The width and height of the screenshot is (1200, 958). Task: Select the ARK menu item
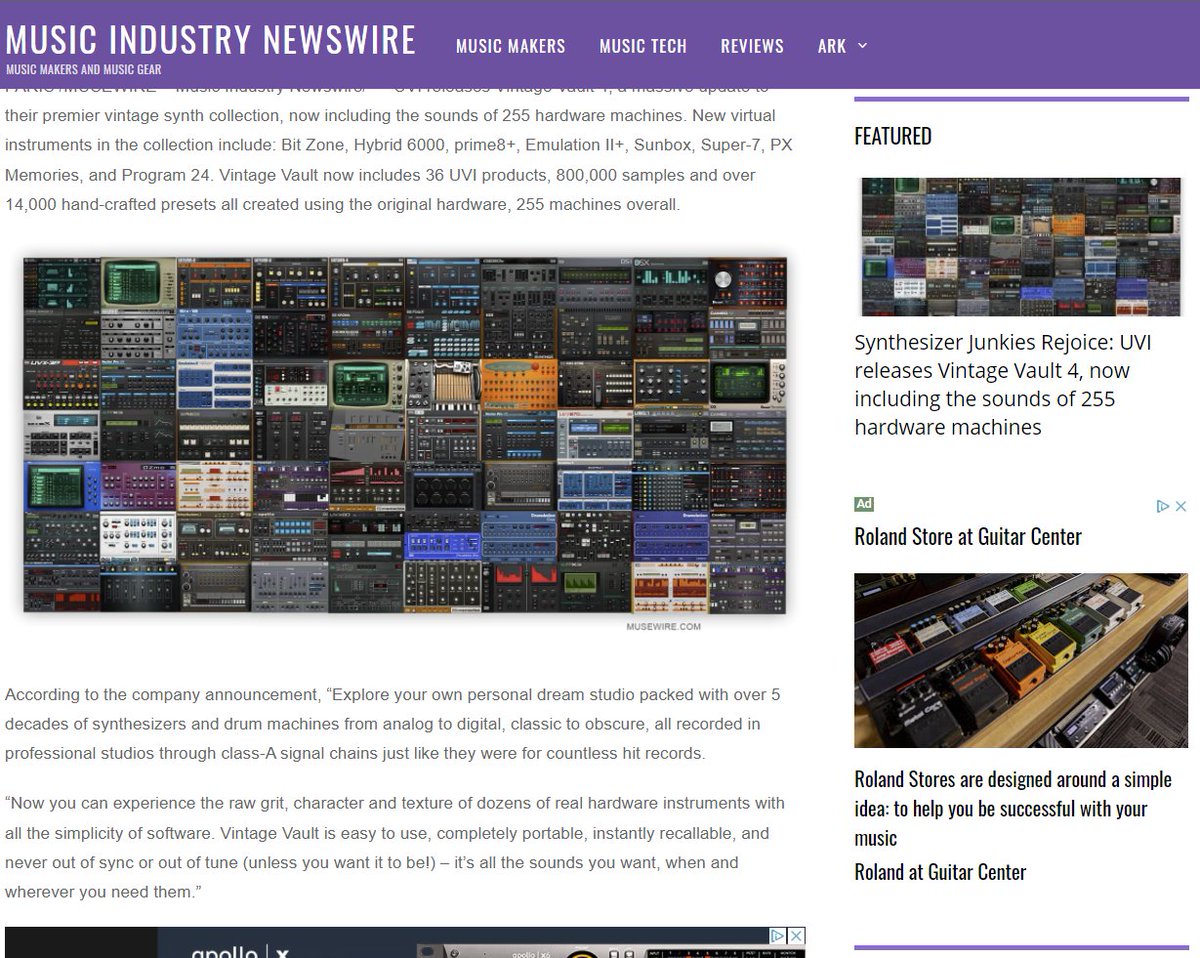[x=832, y=46]
